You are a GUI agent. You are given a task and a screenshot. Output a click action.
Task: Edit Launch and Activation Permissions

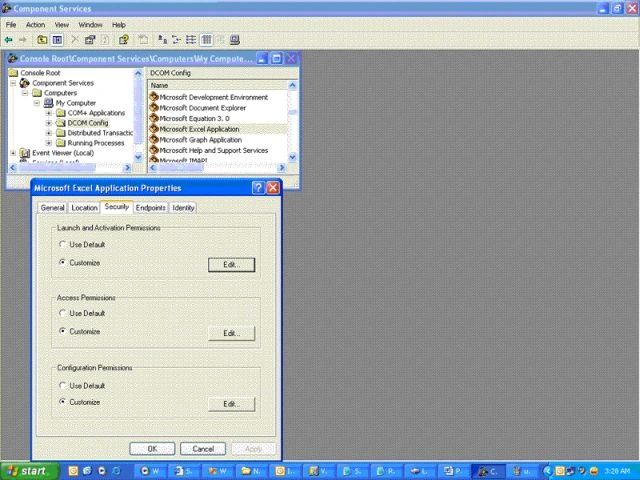tap(231, 264)
